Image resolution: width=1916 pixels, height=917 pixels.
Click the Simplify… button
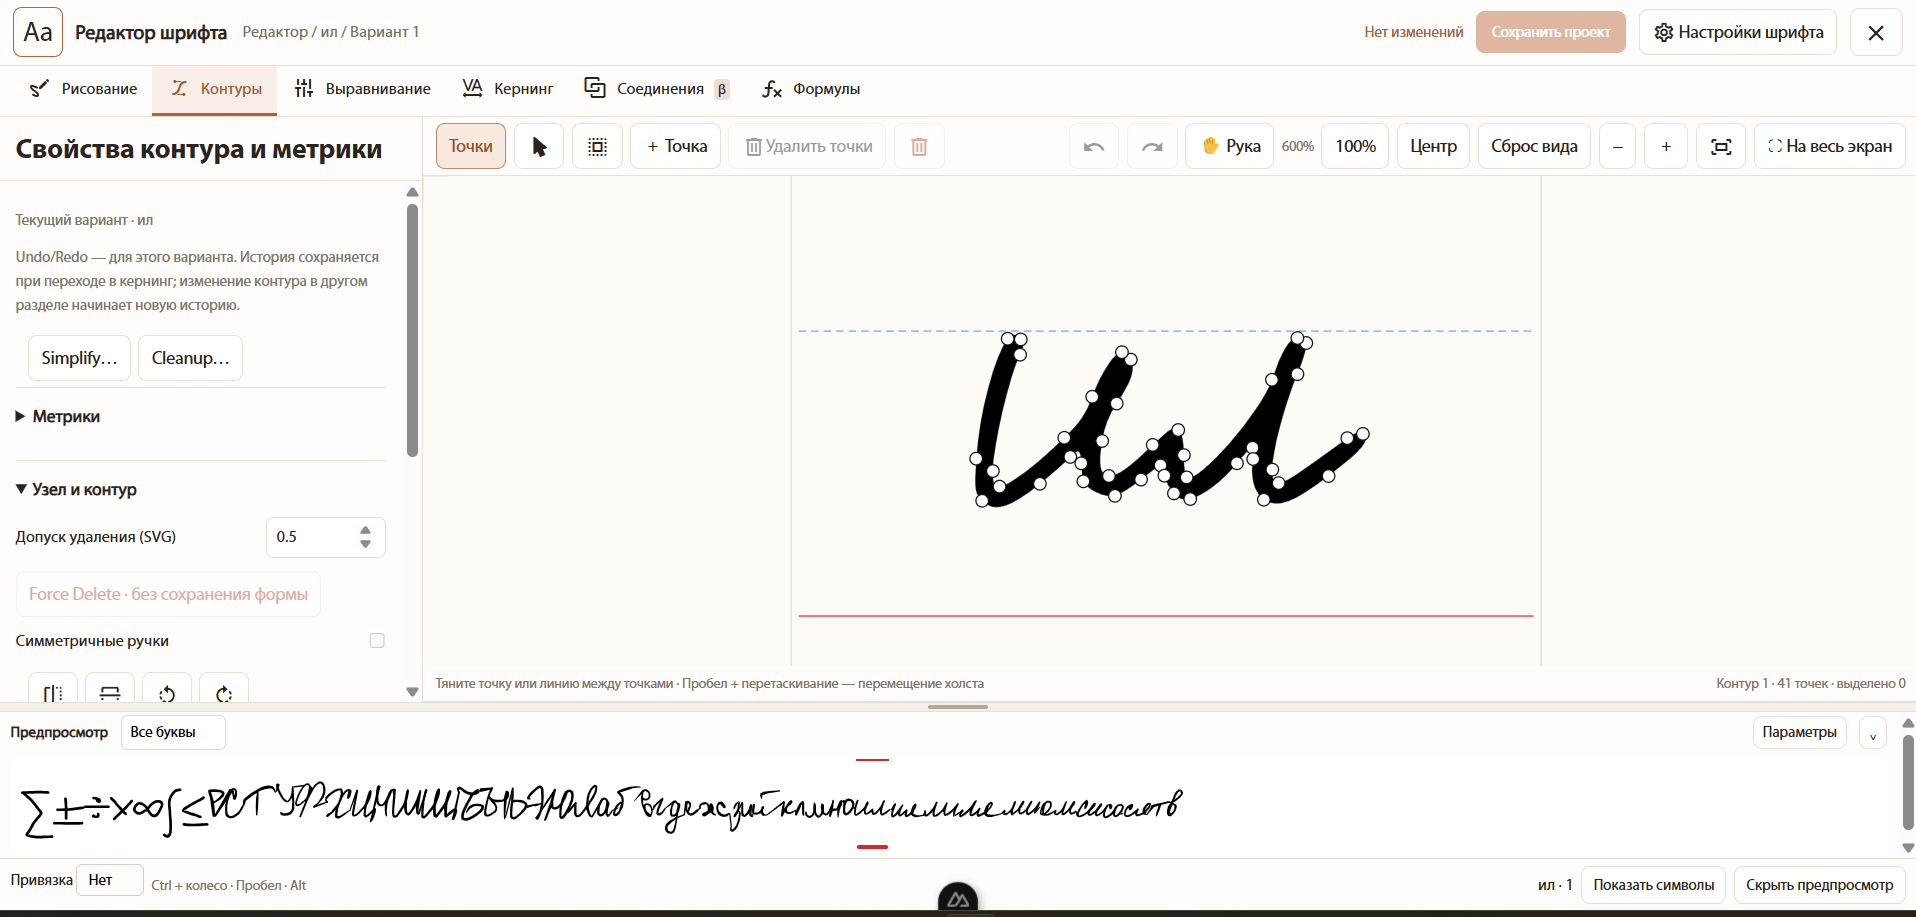click(x=79, y=358)
